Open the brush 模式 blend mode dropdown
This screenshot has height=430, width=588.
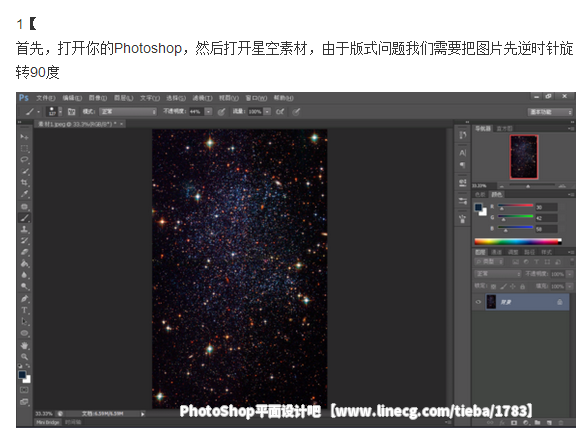128,112
